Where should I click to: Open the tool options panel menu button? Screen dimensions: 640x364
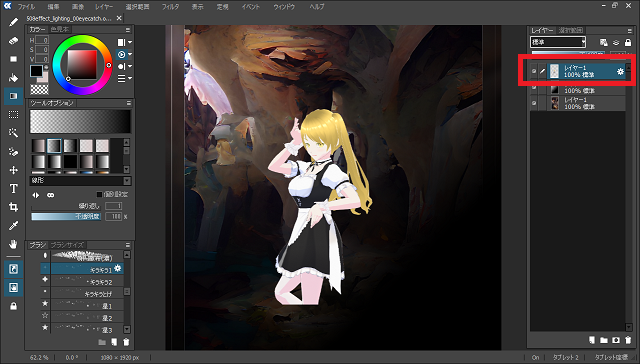(x=129, y=103)
